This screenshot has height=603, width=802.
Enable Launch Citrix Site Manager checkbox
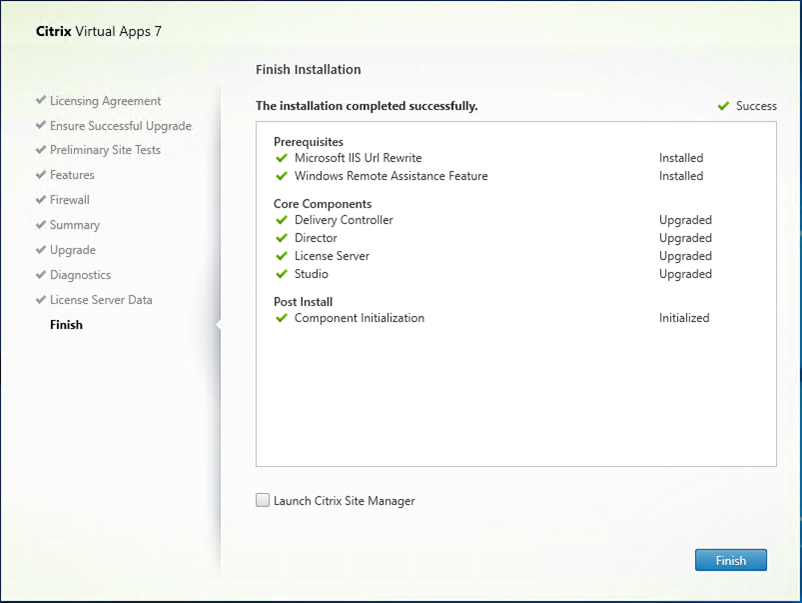(x=262, y=500)
